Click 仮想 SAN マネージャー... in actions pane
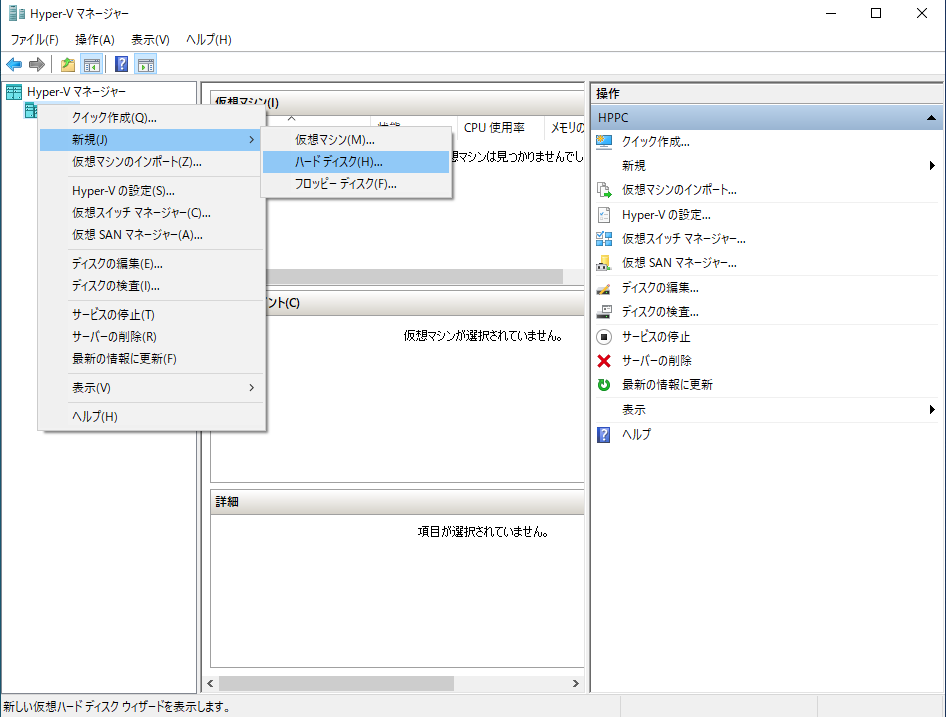 tap(679, 263)
